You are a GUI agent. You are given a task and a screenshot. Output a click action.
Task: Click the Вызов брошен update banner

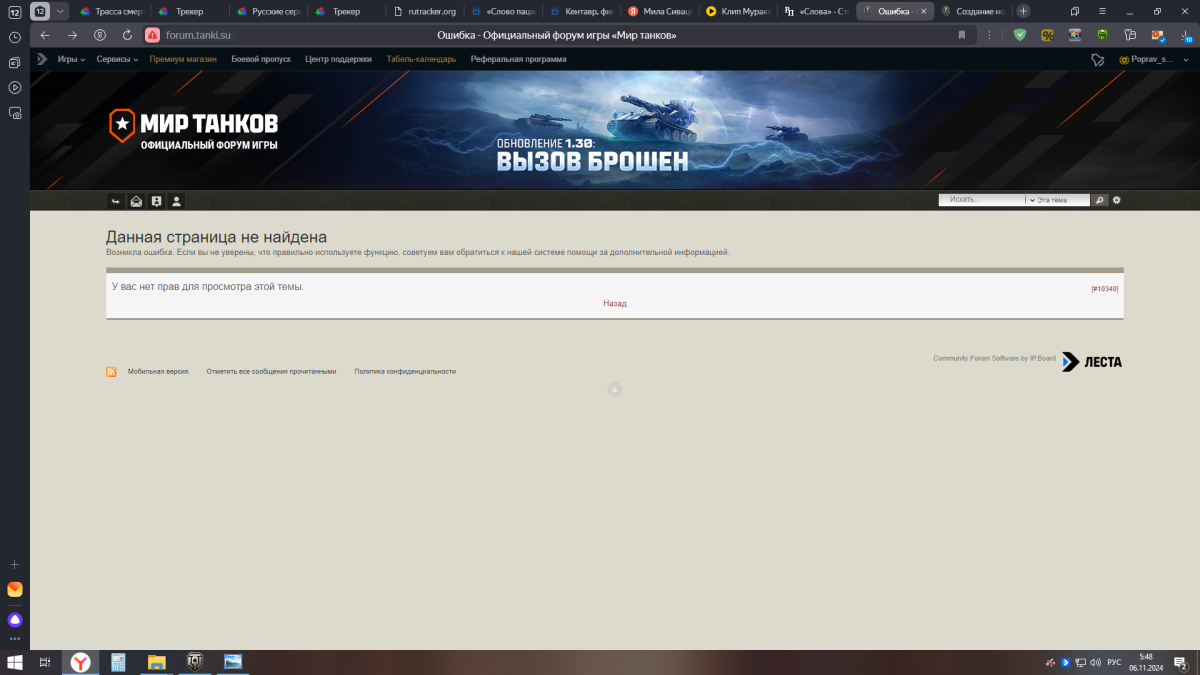coord(592,154)
